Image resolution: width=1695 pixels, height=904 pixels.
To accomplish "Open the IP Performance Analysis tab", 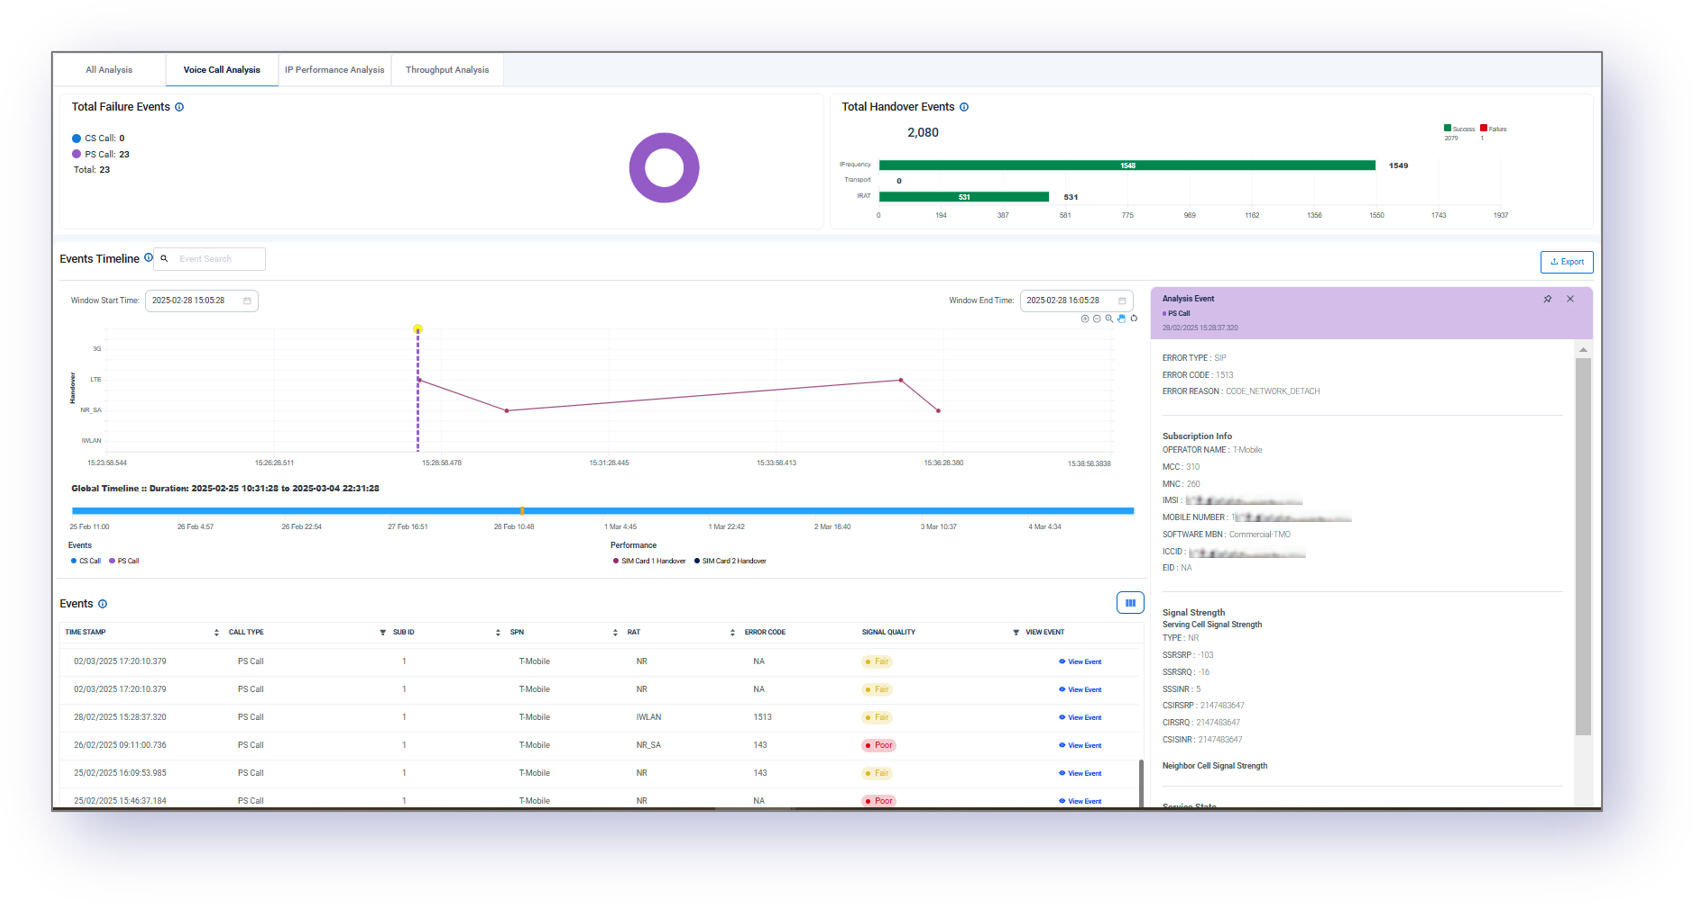I will click(x=334, y=70).
